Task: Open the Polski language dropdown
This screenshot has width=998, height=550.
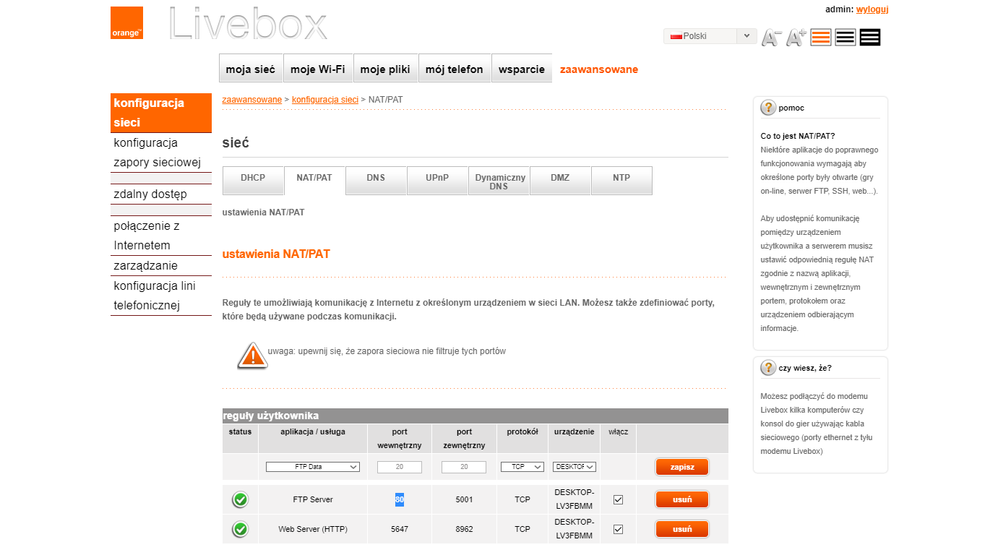Action: pyautogui.click(x=709, y=36)
